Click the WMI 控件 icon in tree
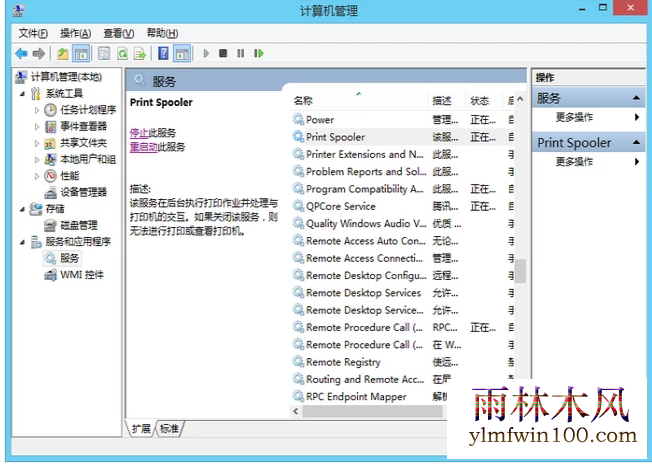 coord(50,275)
